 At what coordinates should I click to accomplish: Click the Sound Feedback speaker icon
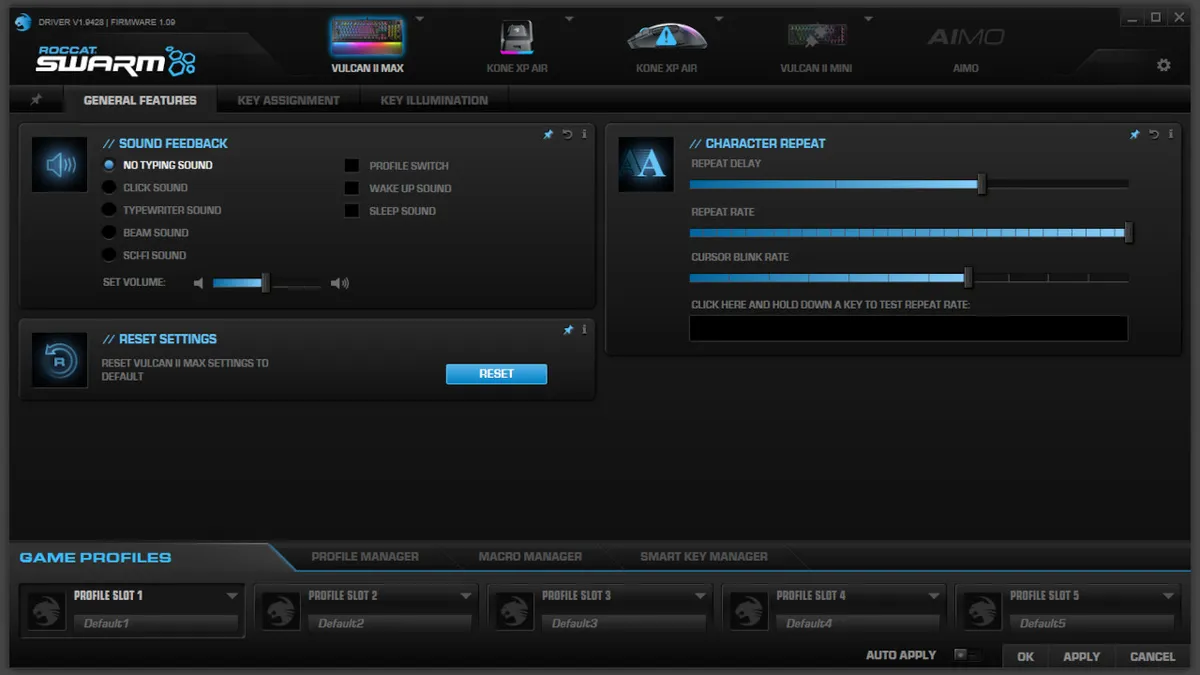click(x=59, y=164)
